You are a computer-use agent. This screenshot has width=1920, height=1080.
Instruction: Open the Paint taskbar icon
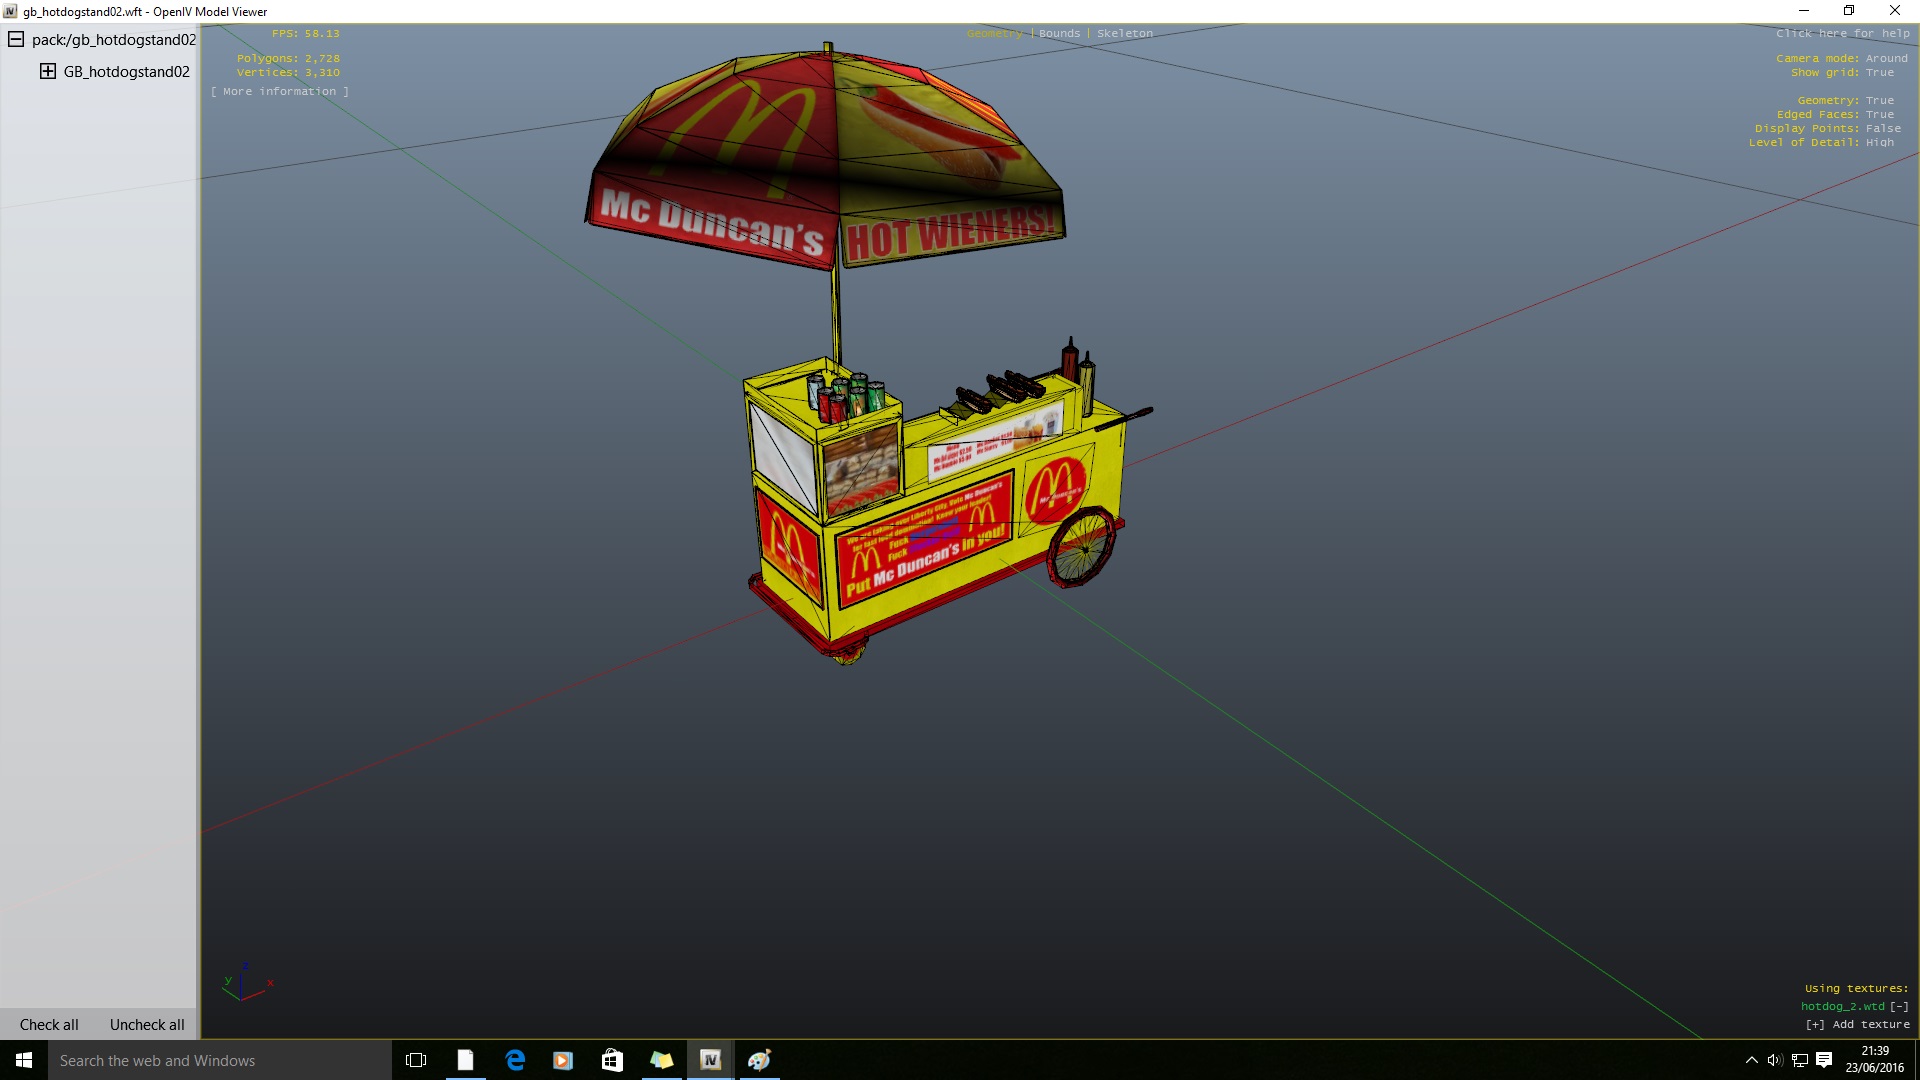759,1060
